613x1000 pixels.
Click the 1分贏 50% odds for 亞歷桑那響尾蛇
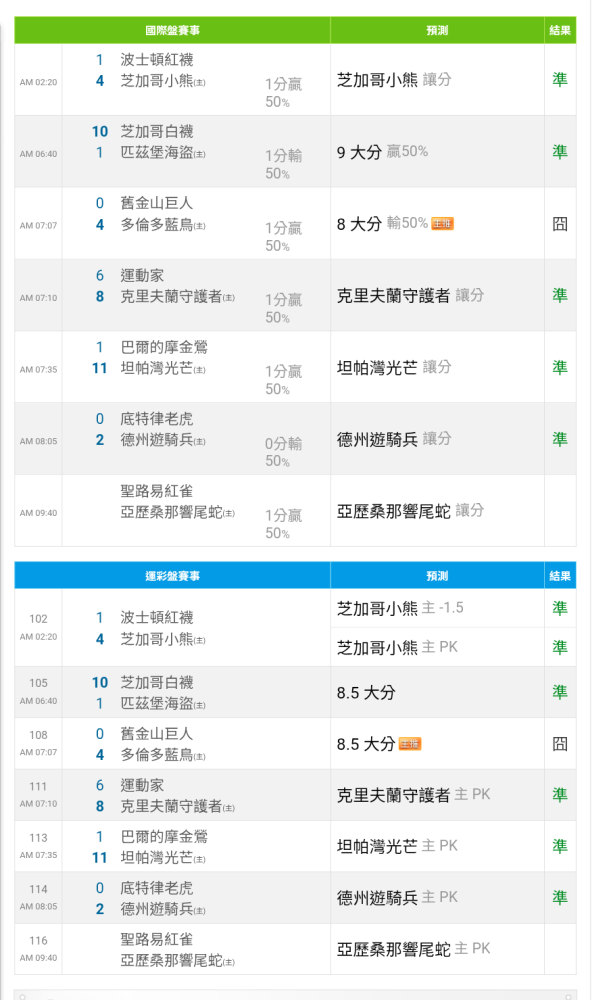click(283, 524)
